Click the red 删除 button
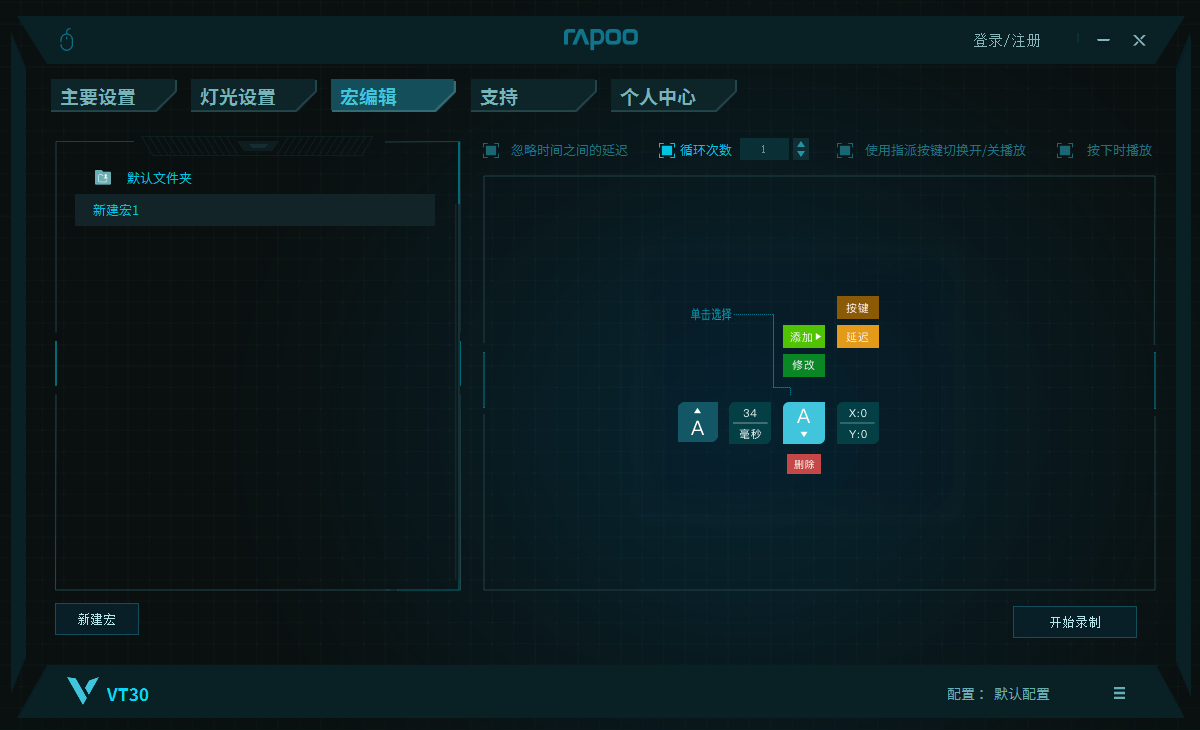The height and width of the screenshot is (730, 1200). coord(804,464)
